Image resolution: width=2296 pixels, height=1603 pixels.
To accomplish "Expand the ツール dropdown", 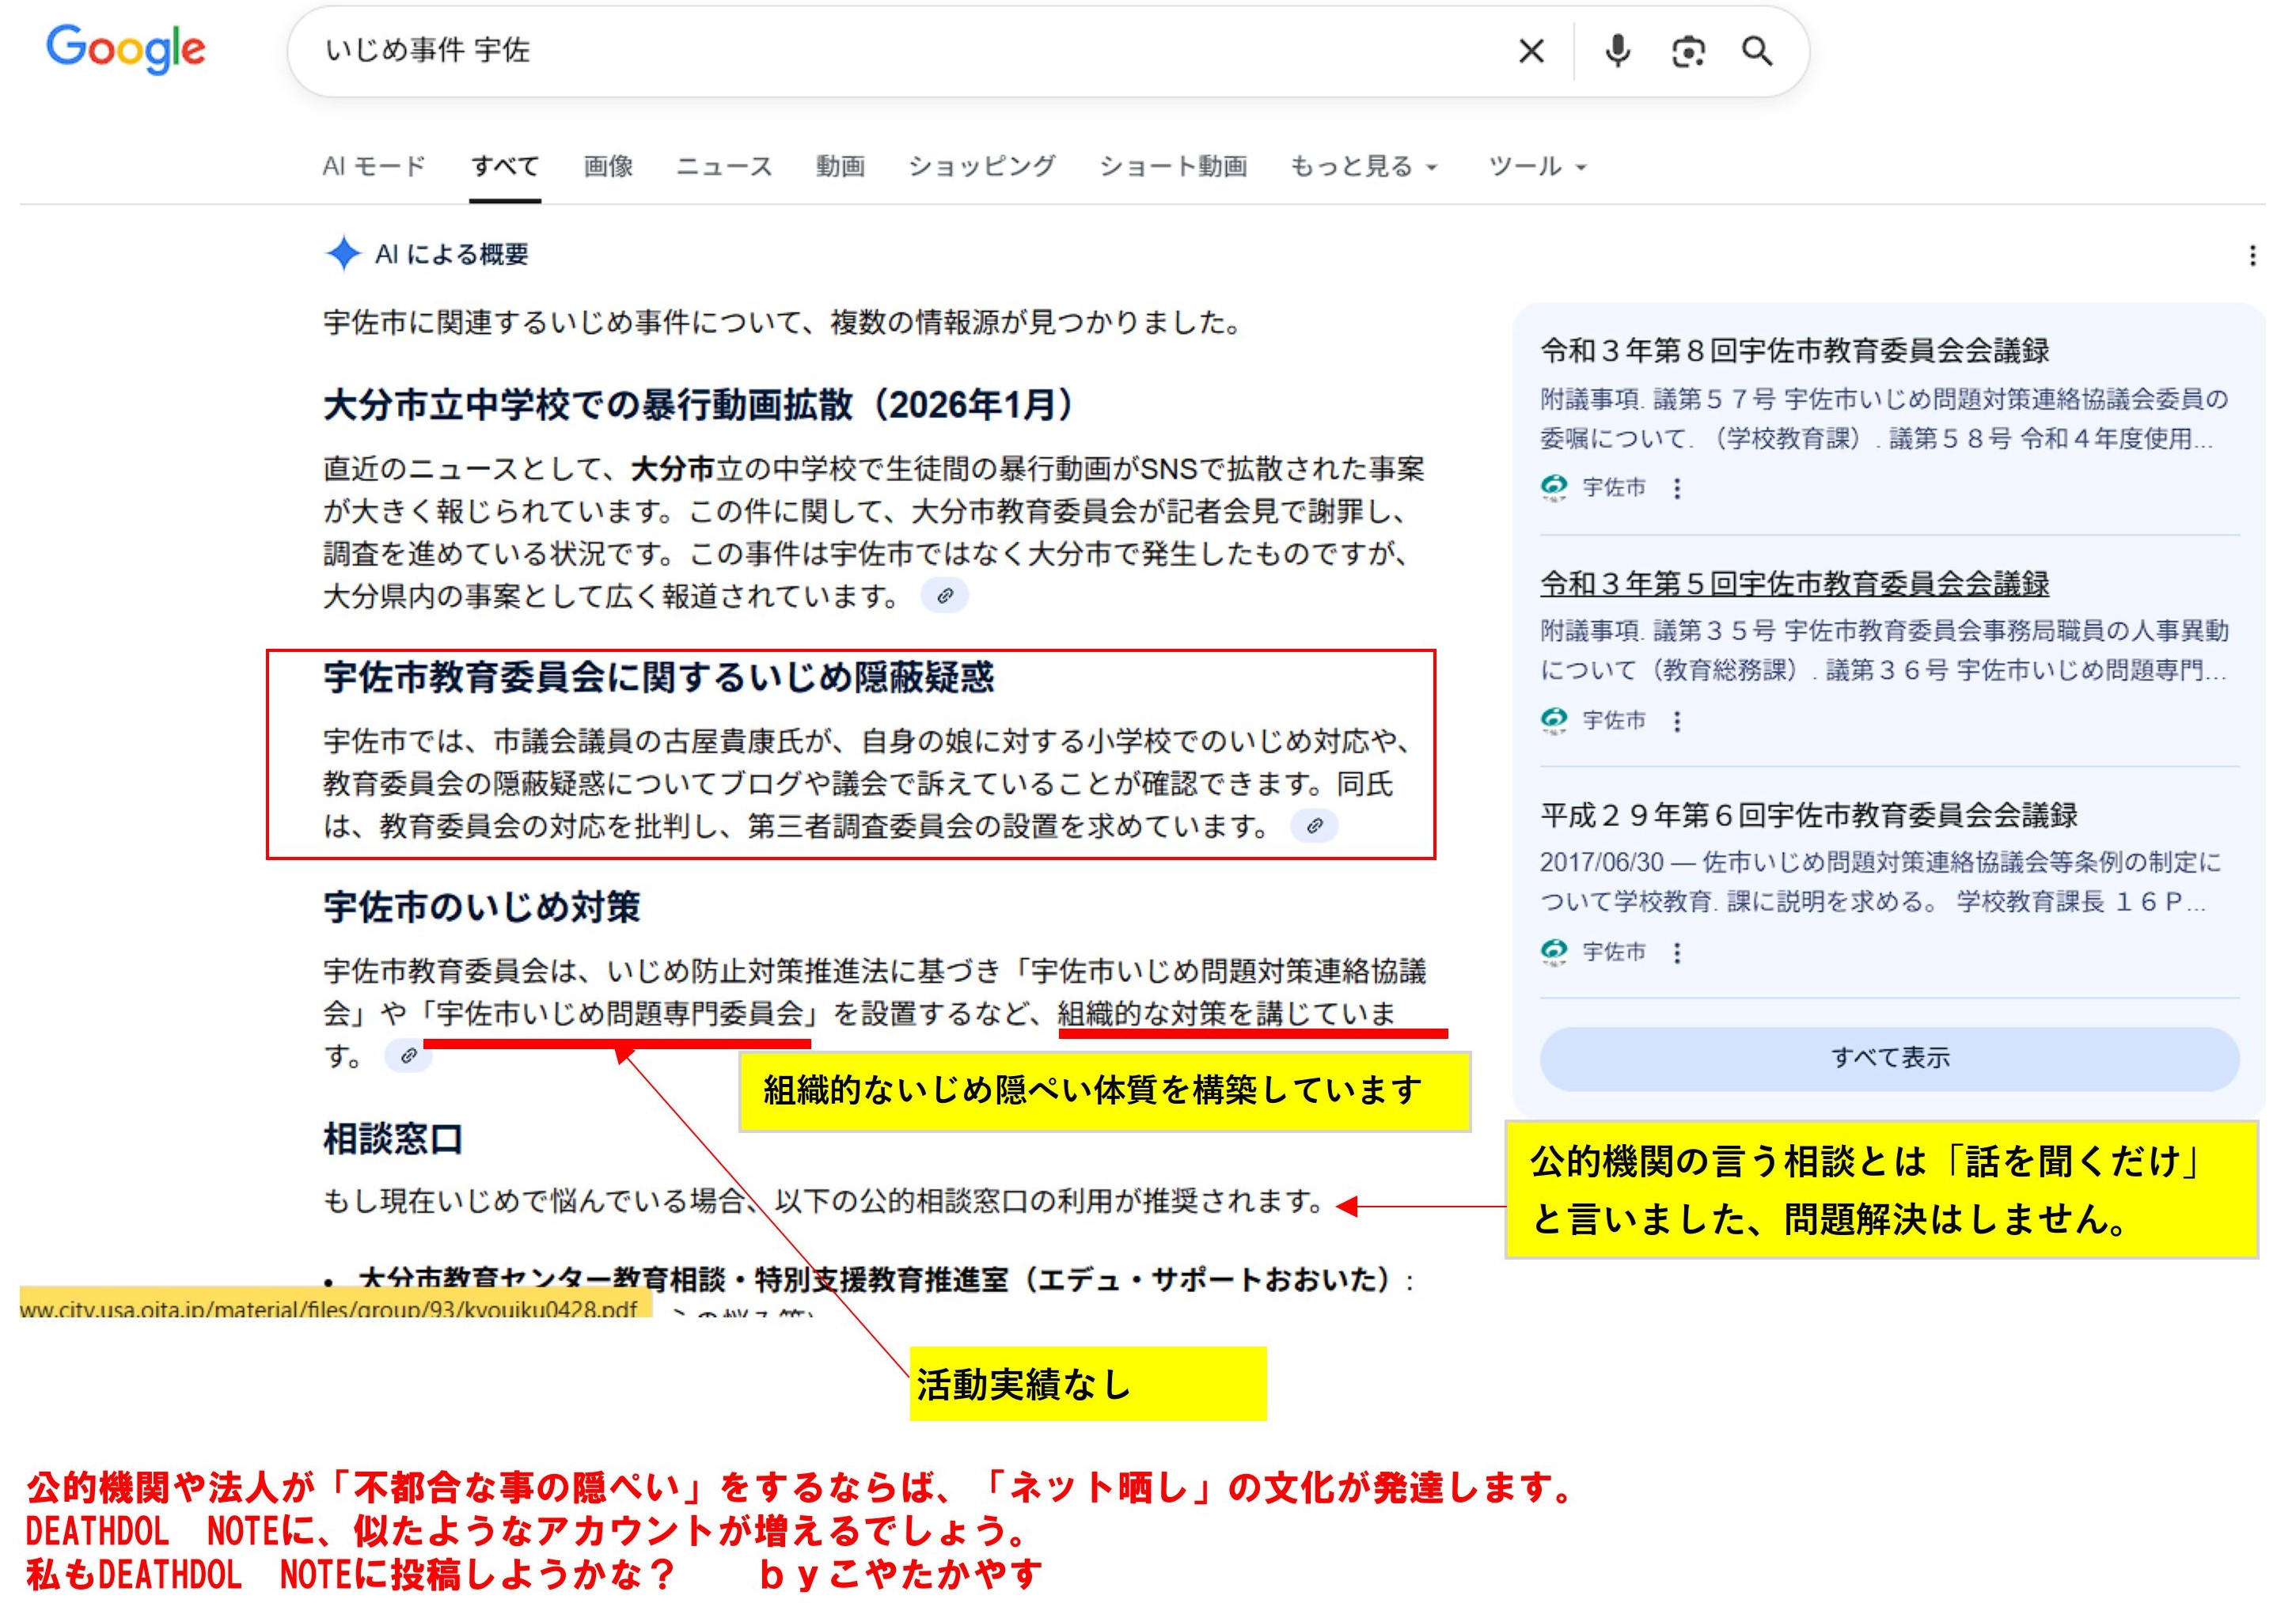I will pyautogui.click(x=1536, y=167).
